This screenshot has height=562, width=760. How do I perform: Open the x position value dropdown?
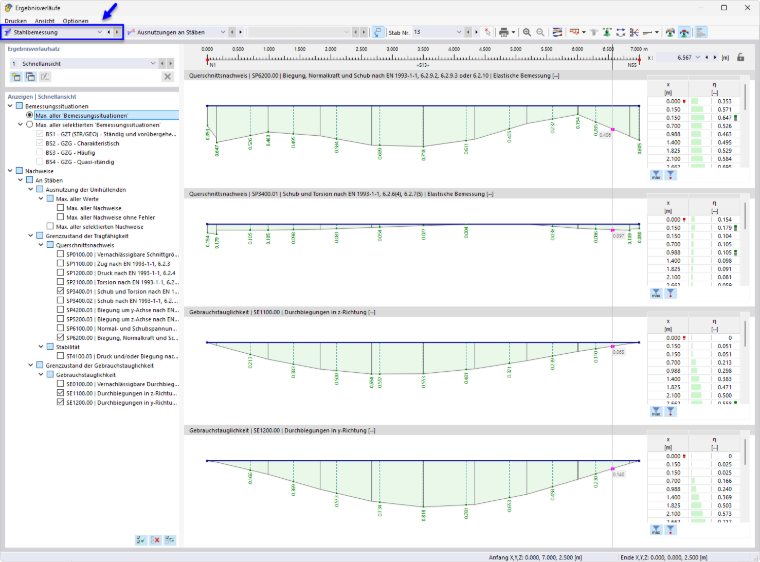[697, 57]
